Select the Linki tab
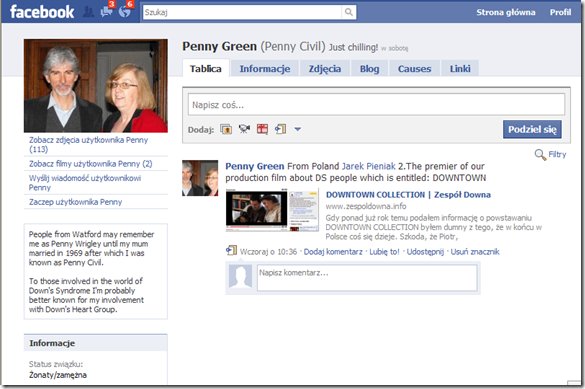The image size is (585, 389). click(460, 69)
